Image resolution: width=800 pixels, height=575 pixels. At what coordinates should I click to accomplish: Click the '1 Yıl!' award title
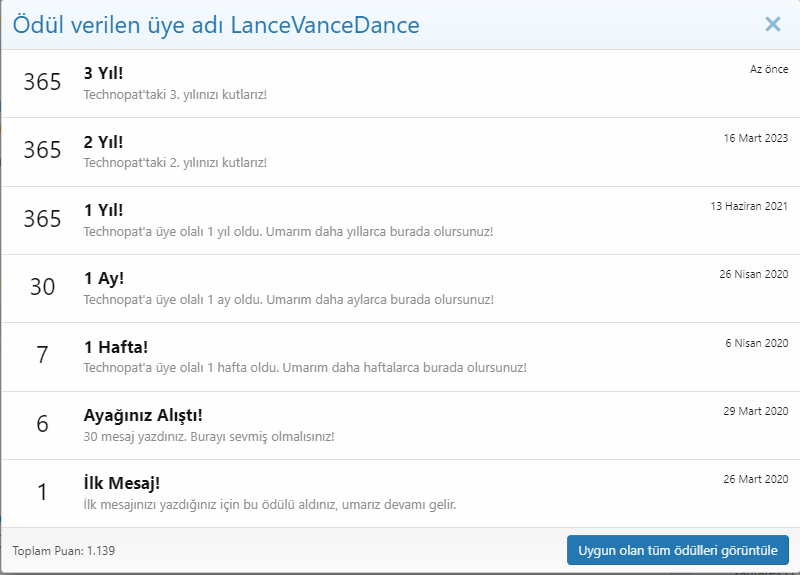[x=104, y=210]
